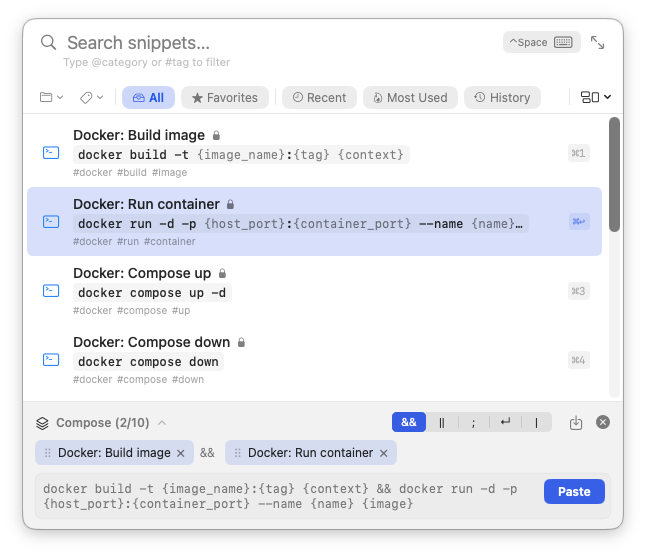646x556 pixels.
Task: Click the snippet list vertical scrollbar
Action: point(614,175)
